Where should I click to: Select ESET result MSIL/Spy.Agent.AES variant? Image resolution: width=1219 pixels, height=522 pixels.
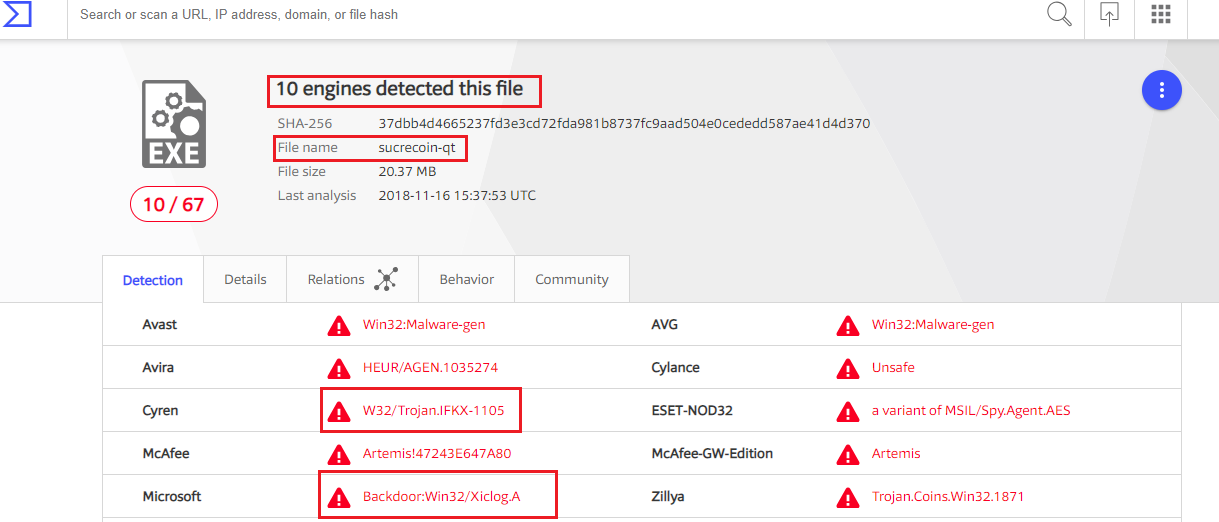(x=971, y=411)
